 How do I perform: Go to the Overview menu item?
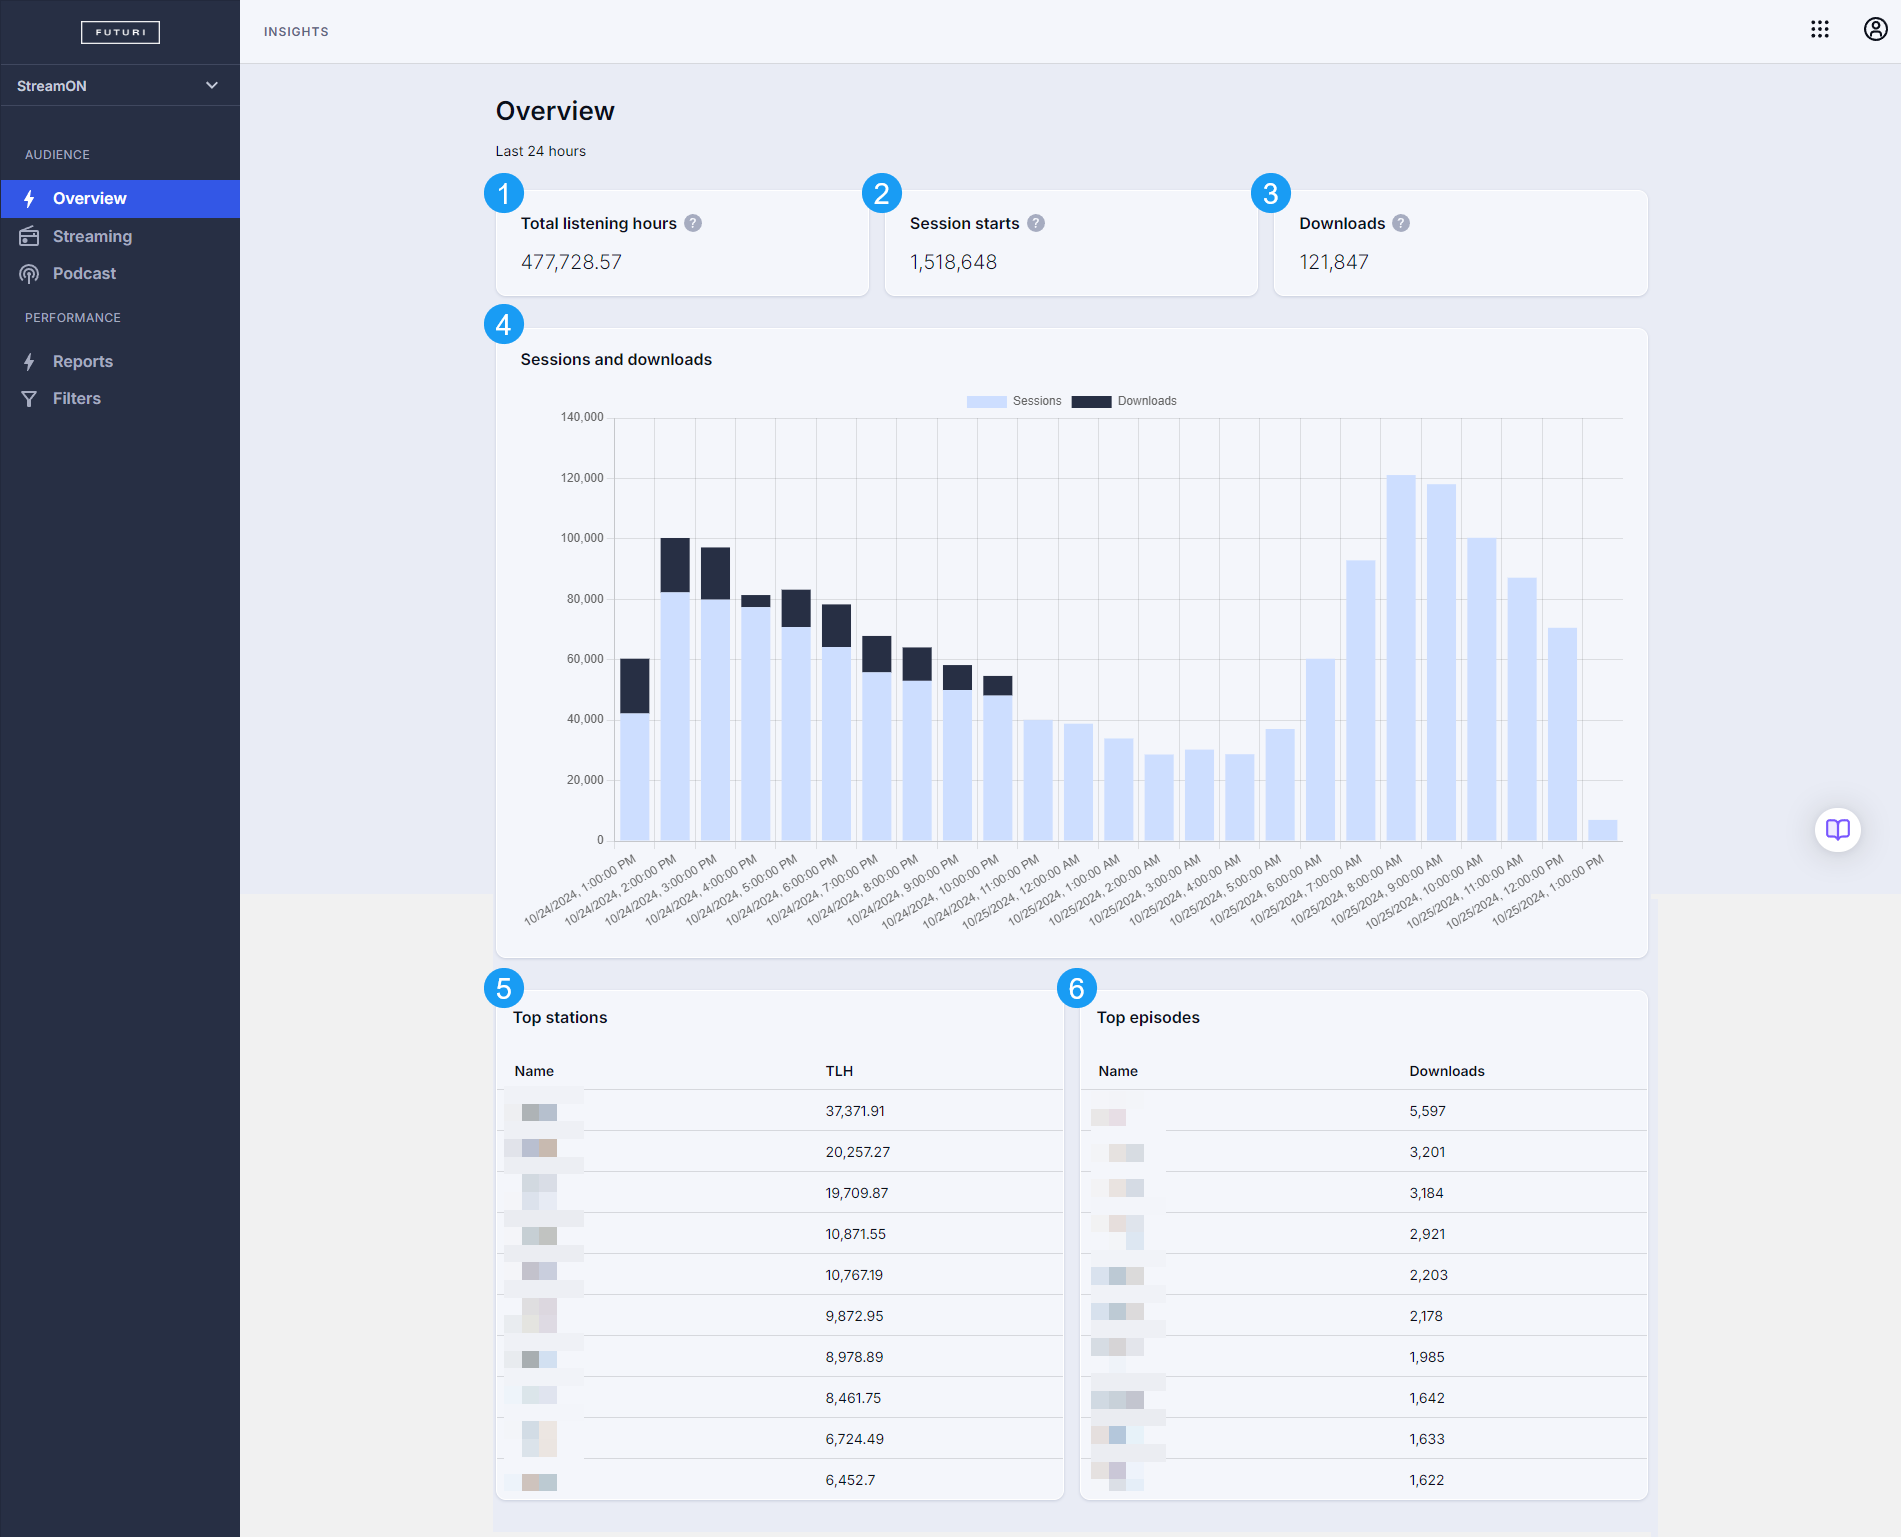point(89,199)
